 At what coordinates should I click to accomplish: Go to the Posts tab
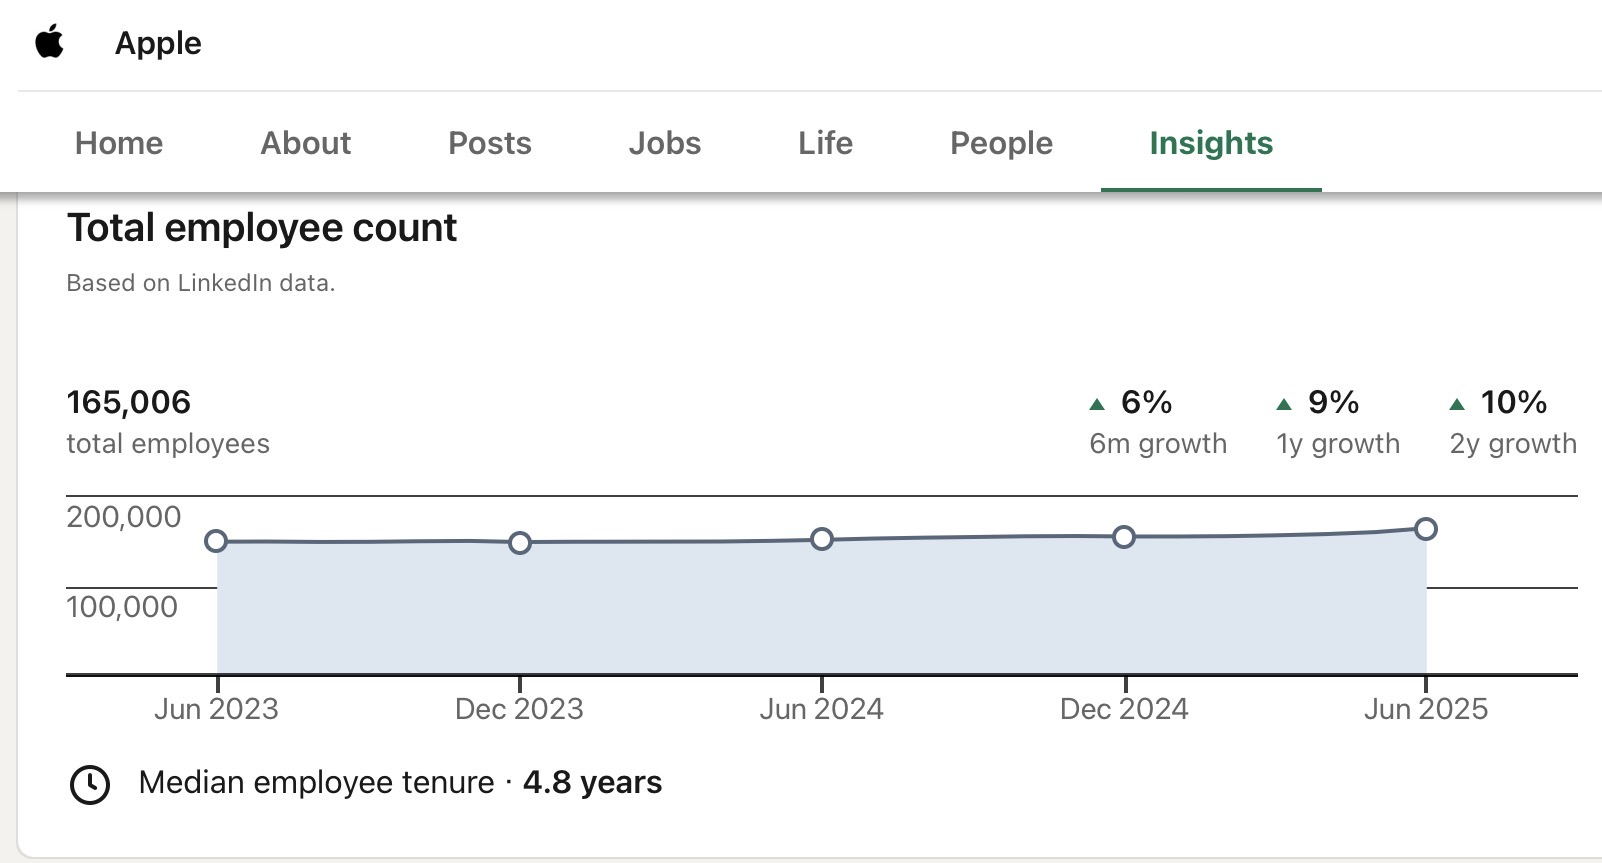(490, 143)
